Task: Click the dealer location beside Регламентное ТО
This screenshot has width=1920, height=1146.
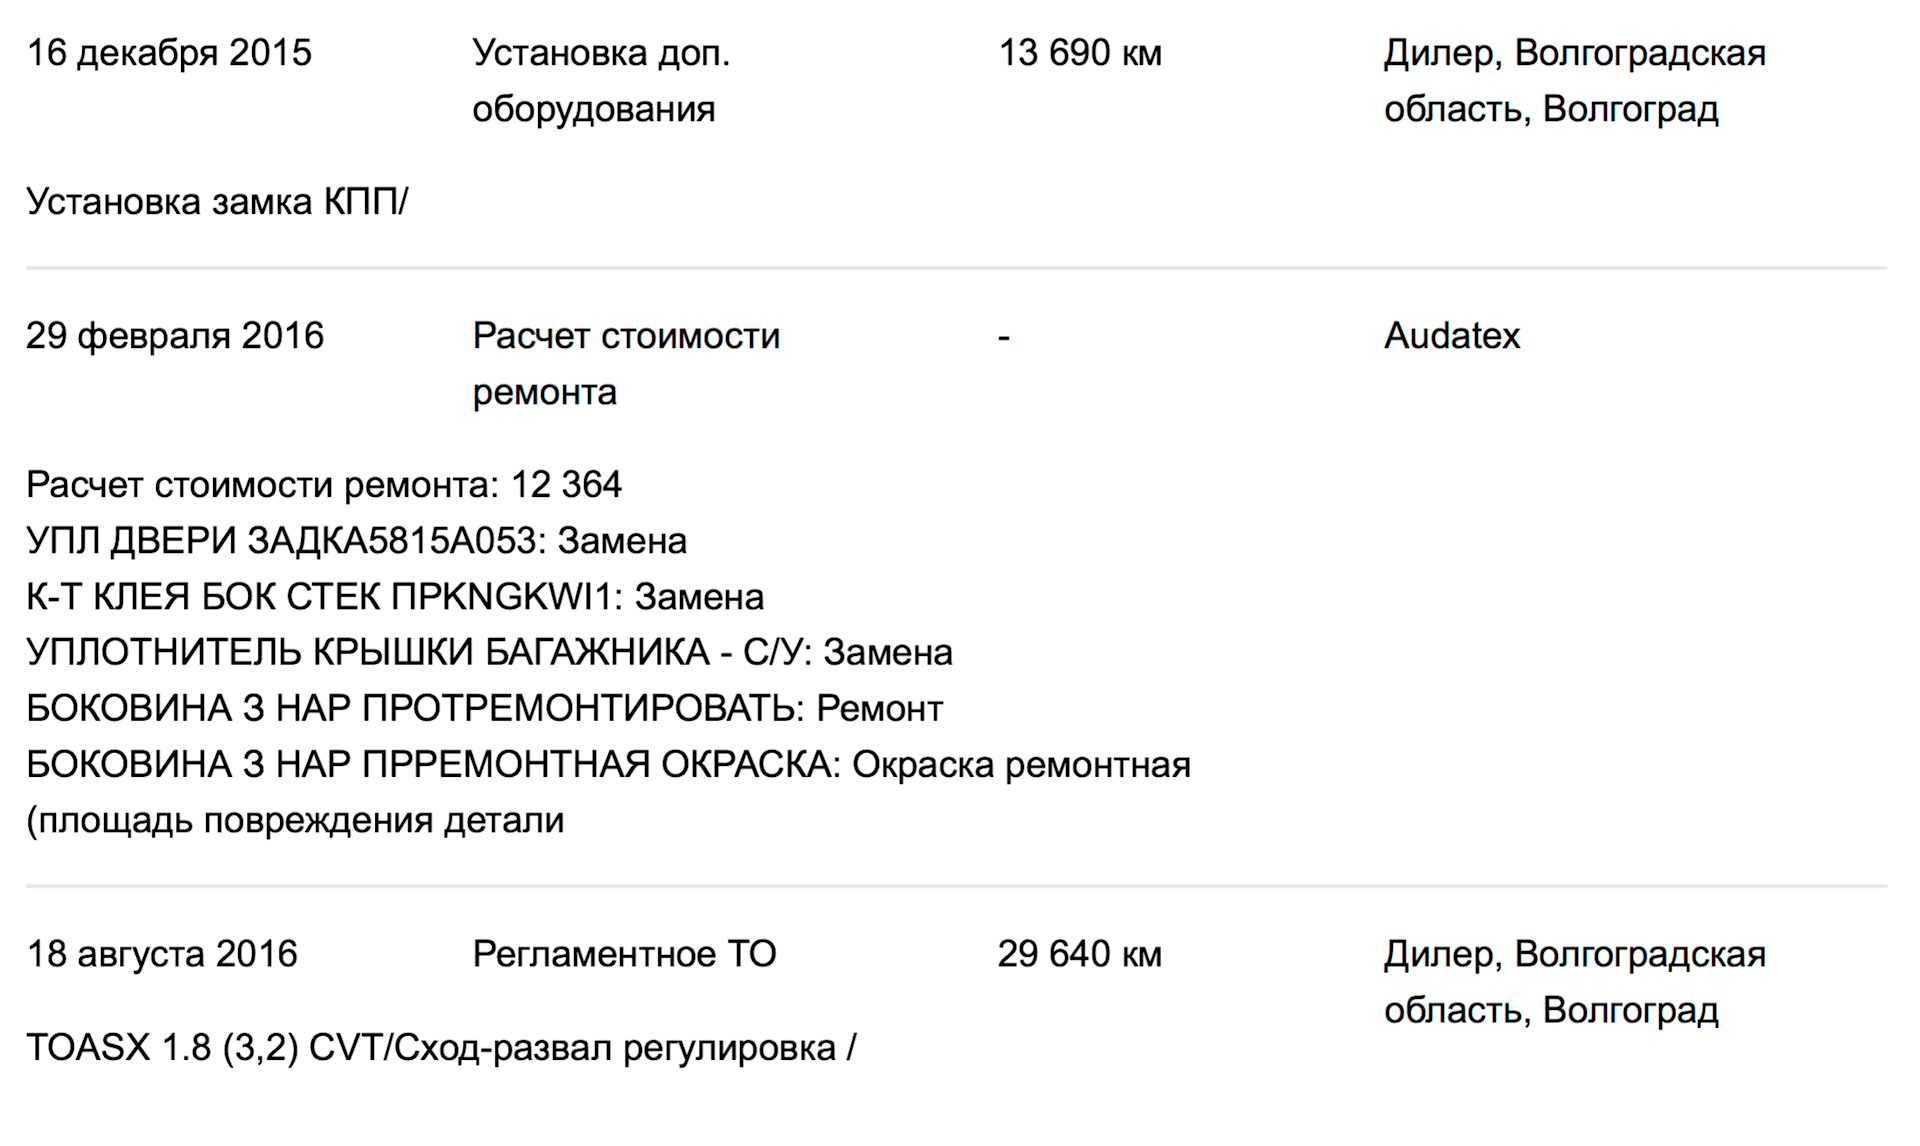Action: (1574, 982)
